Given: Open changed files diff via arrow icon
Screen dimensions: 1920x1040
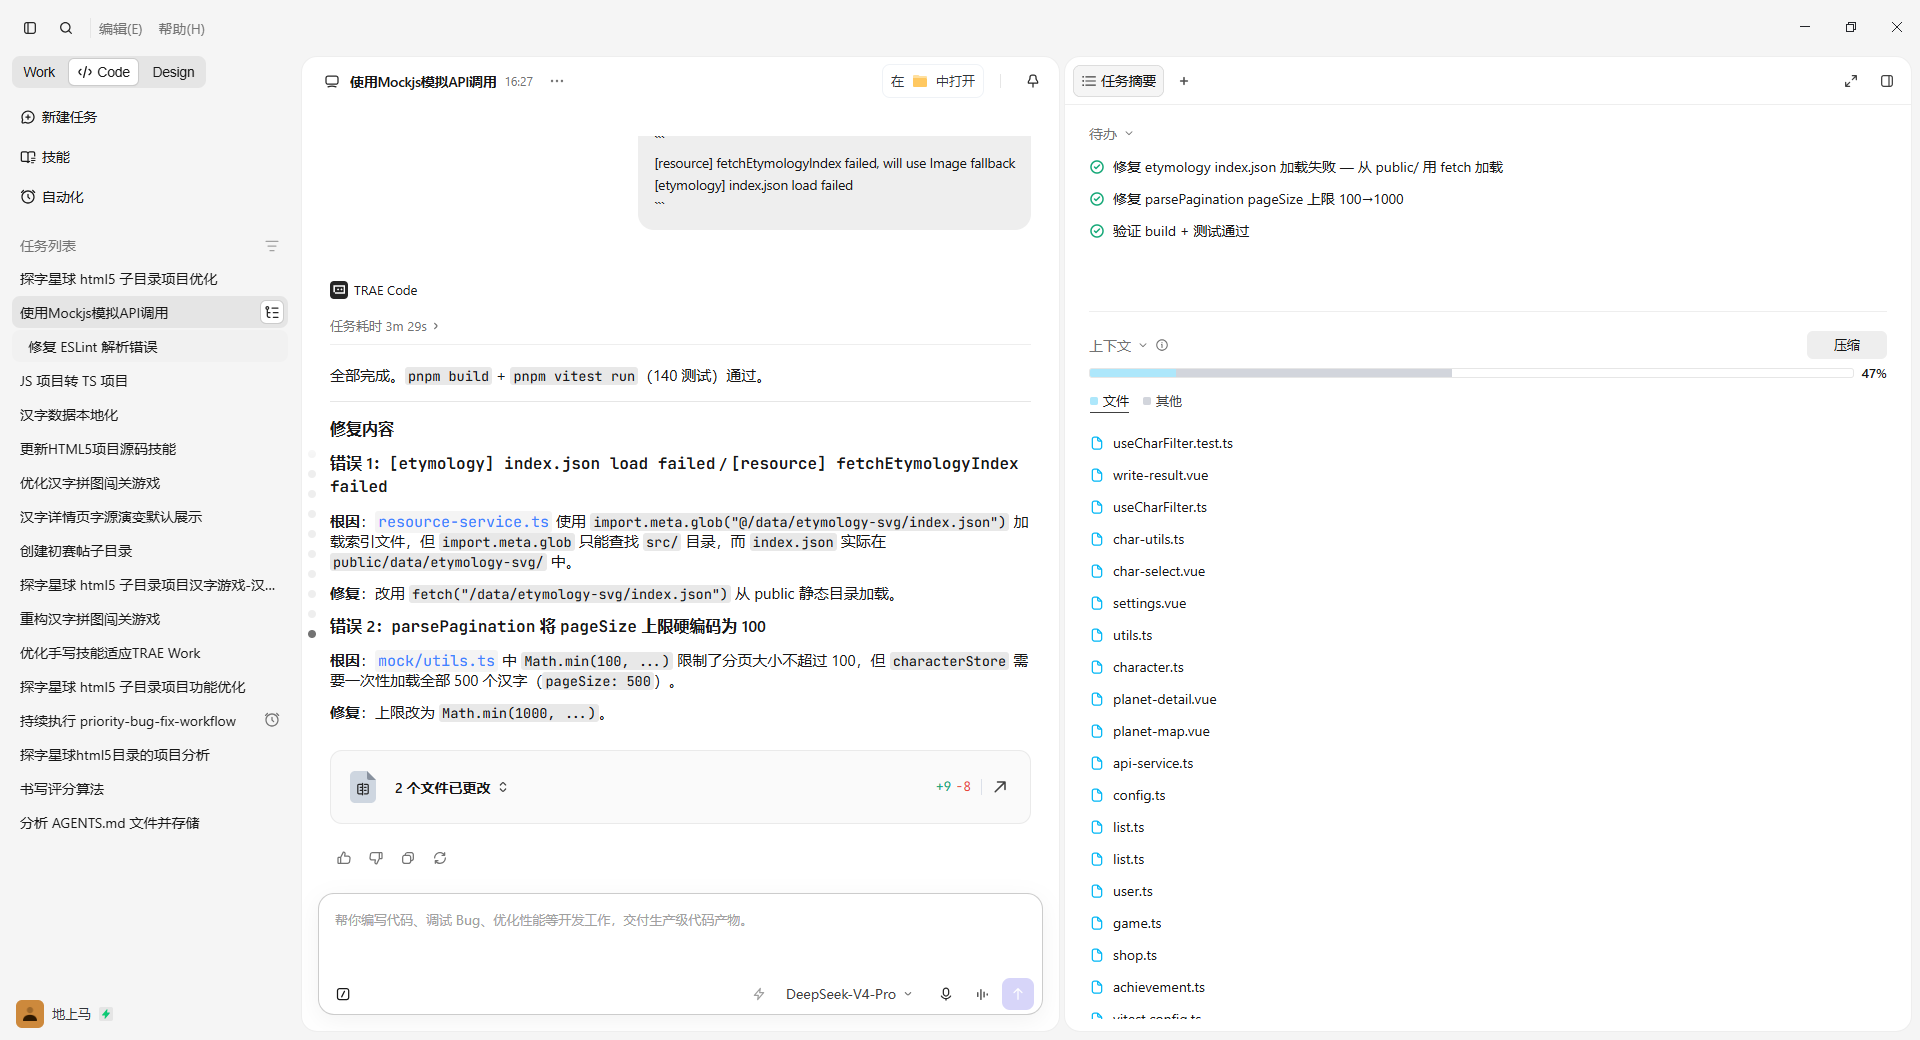Looking at the screenshot, I should pyautogui.click(x=1000, y=787).
